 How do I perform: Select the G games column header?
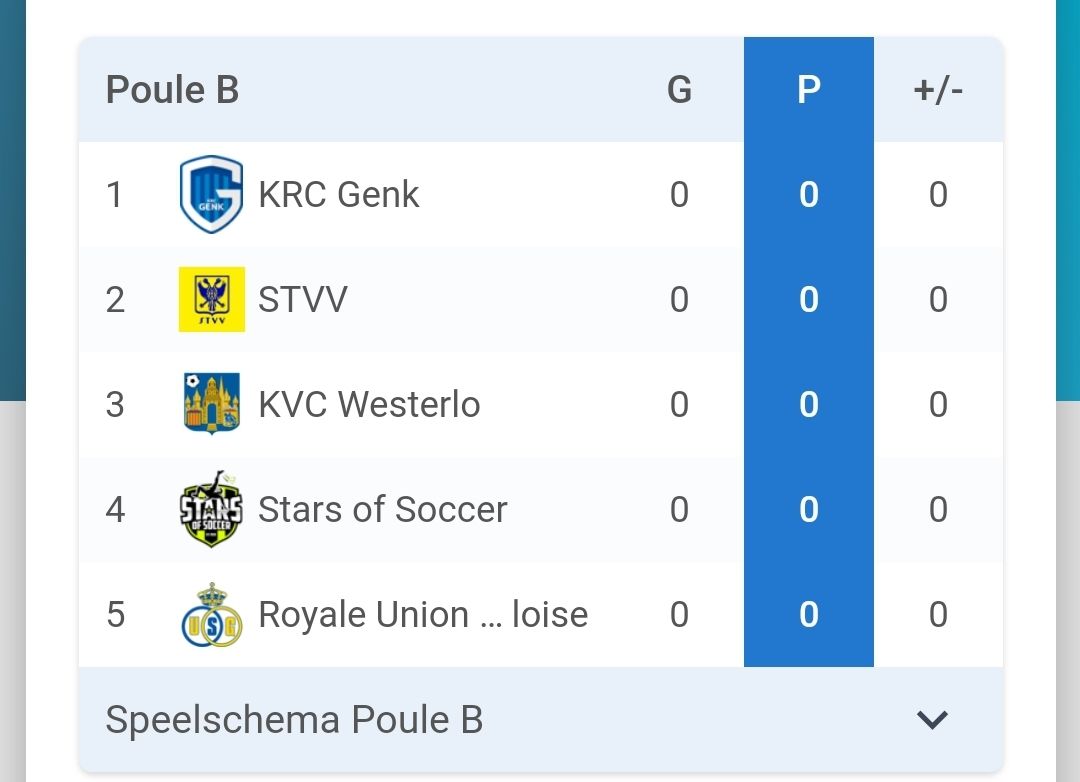[679, 90]
